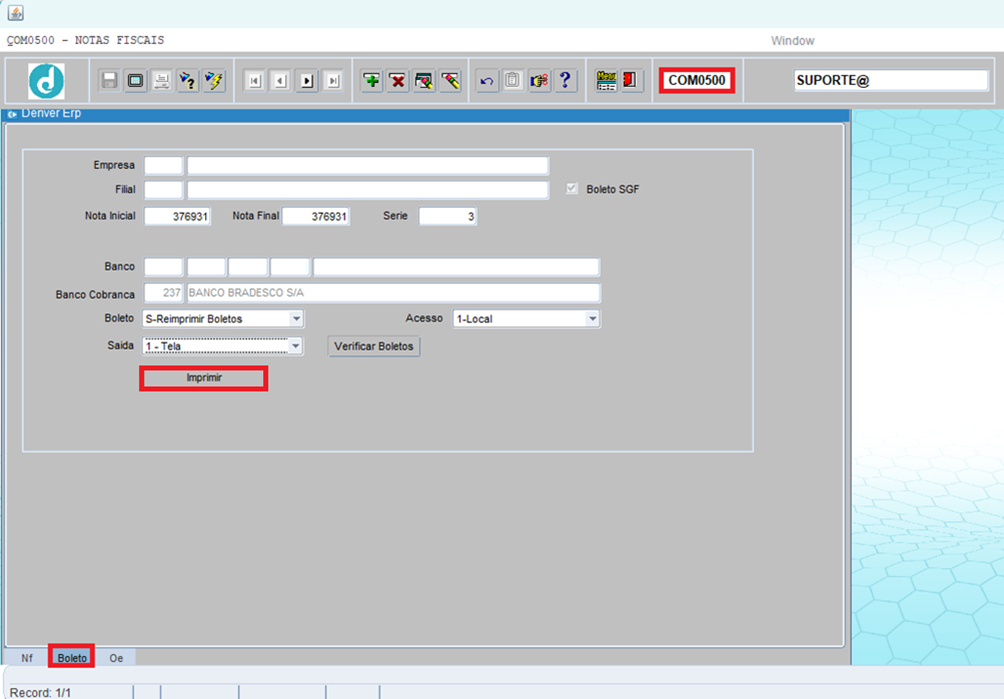Screen dimensions: 1004x699
Task: Open the Boleto dropdown showing S-Reimprimir Boletos
Action: 296,319
